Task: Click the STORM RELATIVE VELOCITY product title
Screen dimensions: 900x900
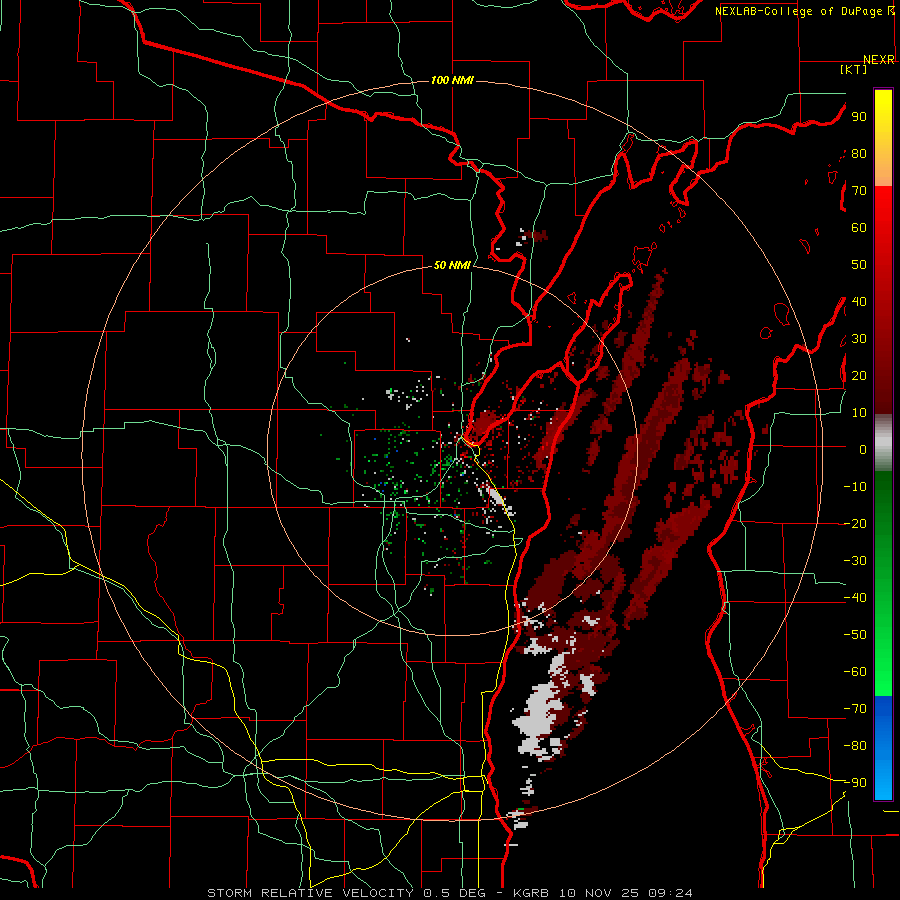Action: click(x=310, y=893)
